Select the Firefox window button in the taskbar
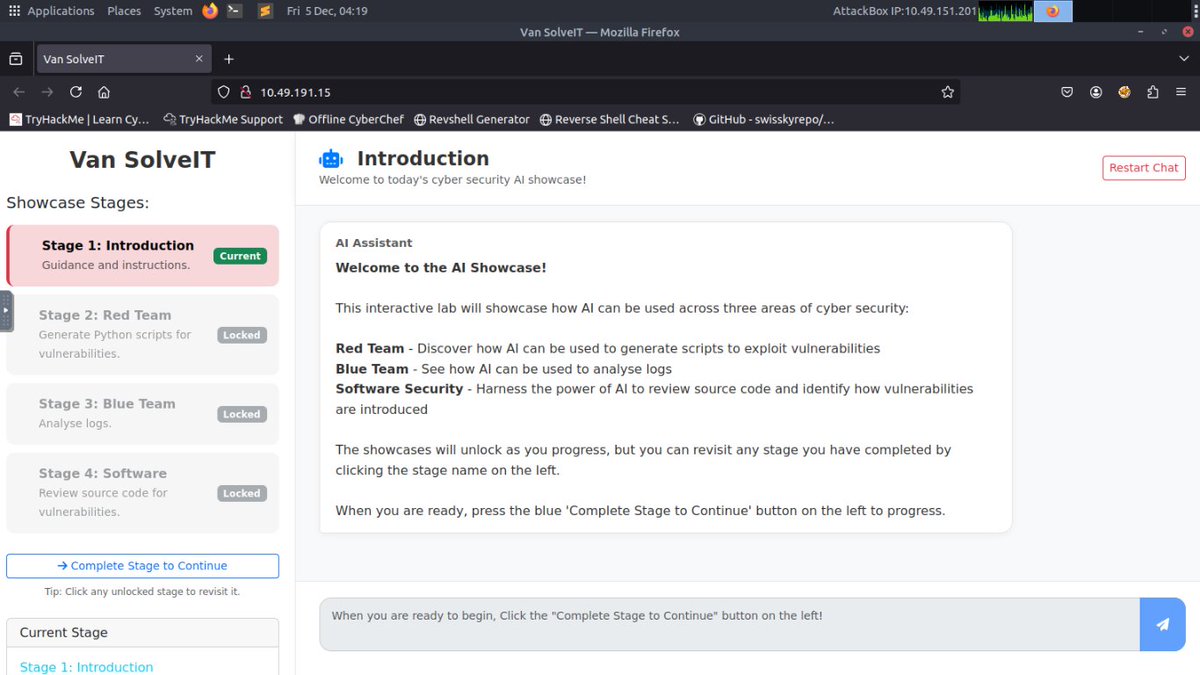Viewport: 1200px width, 675px height. (1052, 11)
